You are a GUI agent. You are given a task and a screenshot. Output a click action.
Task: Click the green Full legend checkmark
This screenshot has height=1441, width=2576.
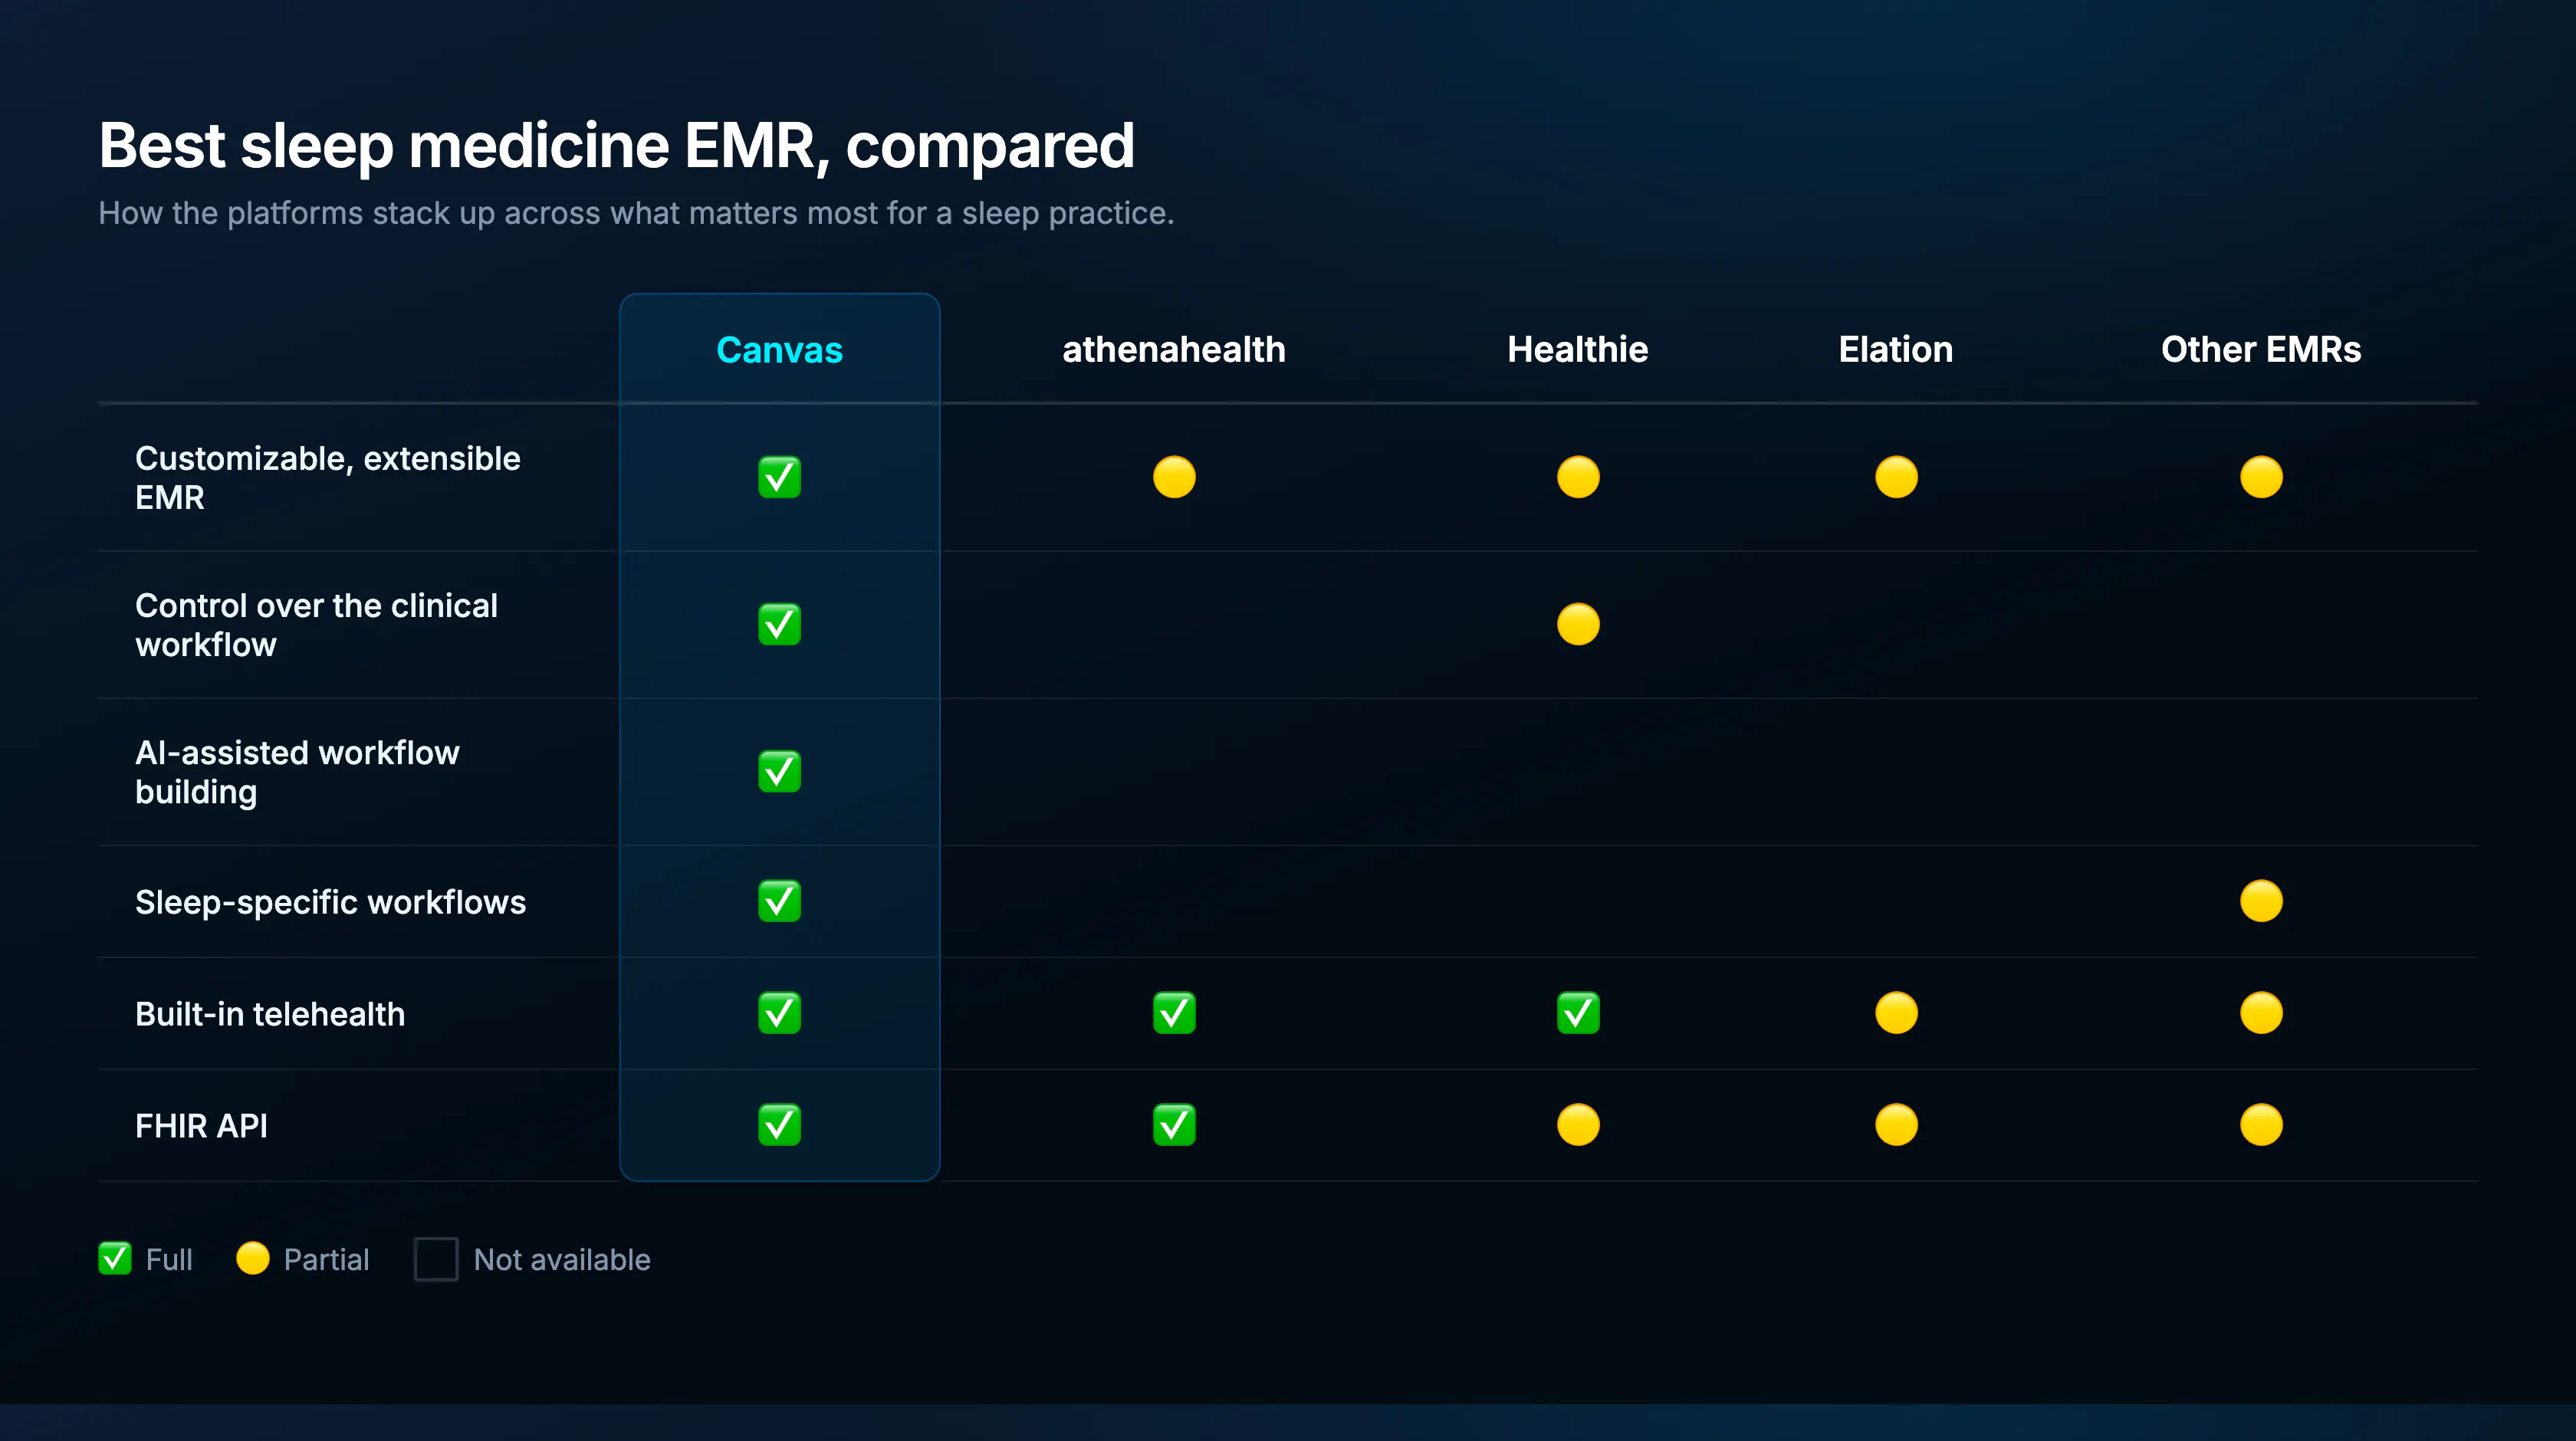click(115, 1258)
